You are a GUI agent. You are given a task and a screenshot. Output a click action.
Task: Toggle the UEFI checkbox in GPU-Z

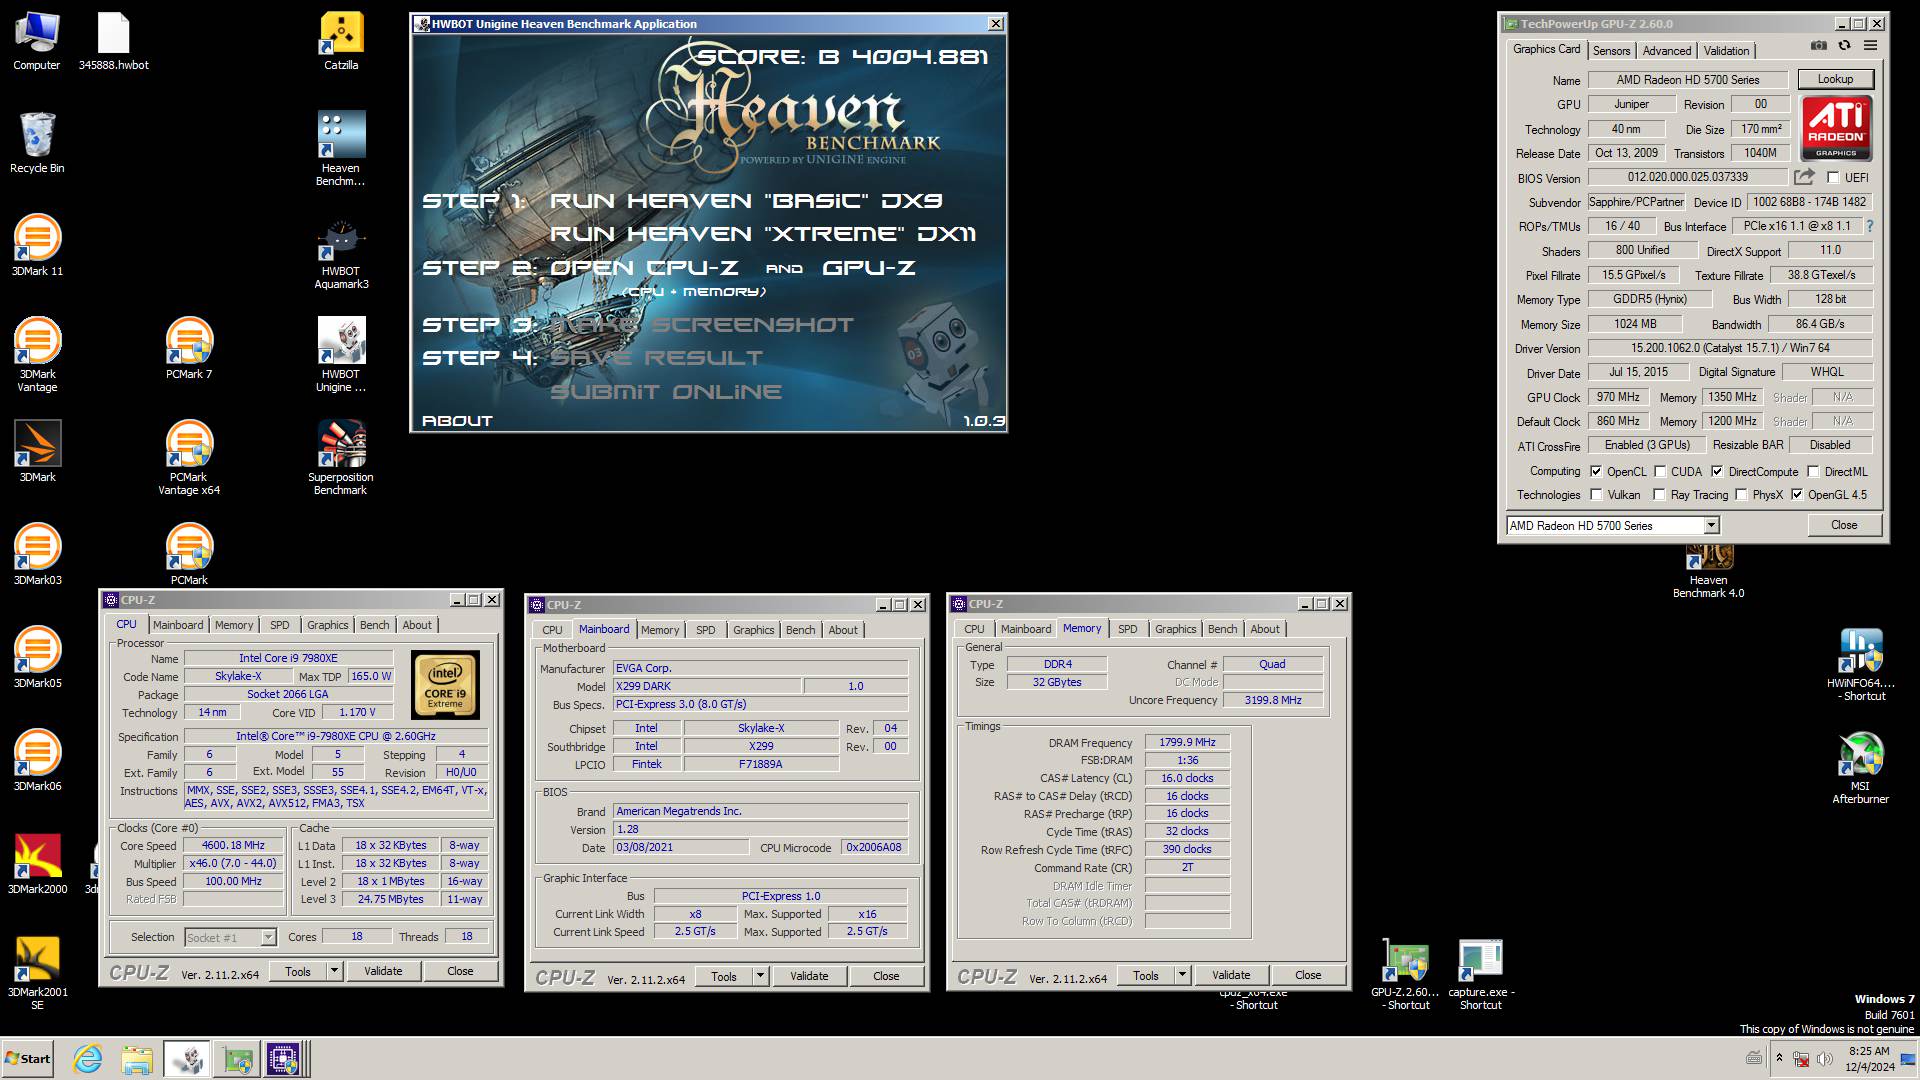point(1833,178)
